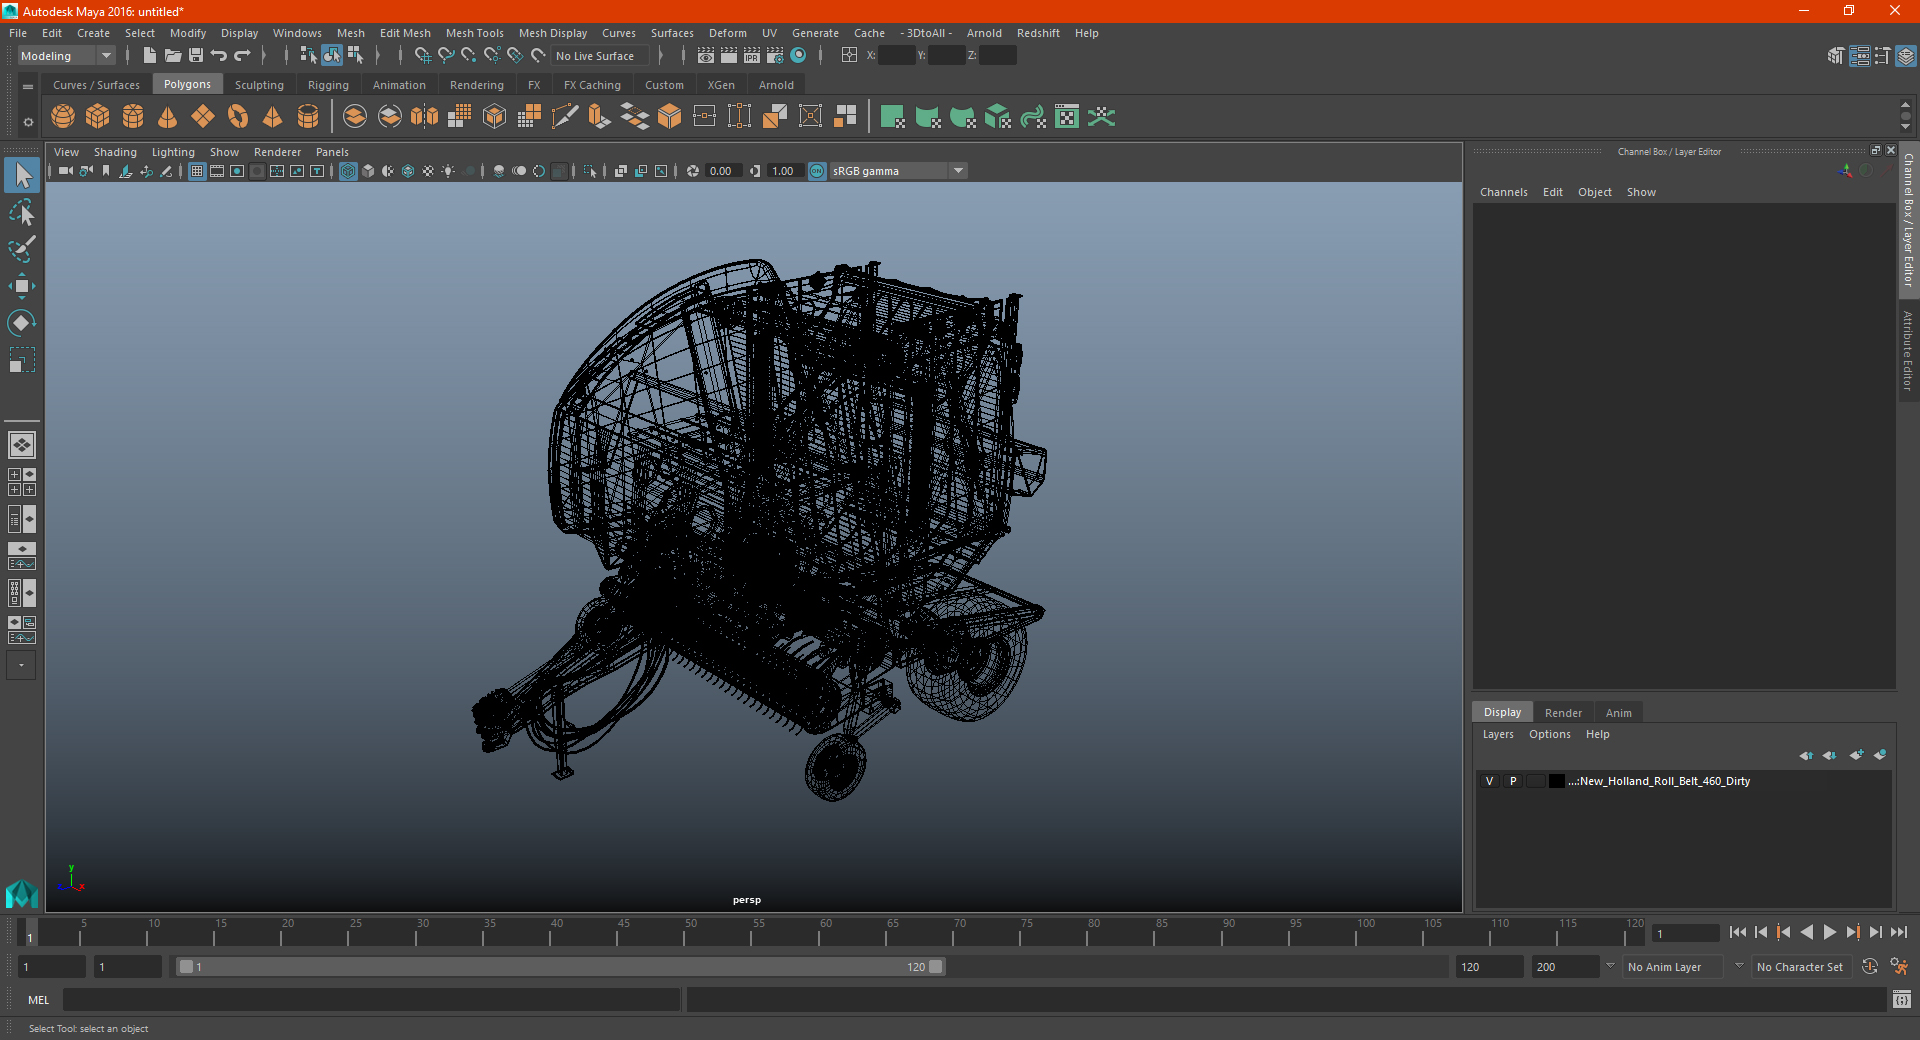Click the viewport gamma value field
The image size is (1920, 1040).
[x=784, y=171]
